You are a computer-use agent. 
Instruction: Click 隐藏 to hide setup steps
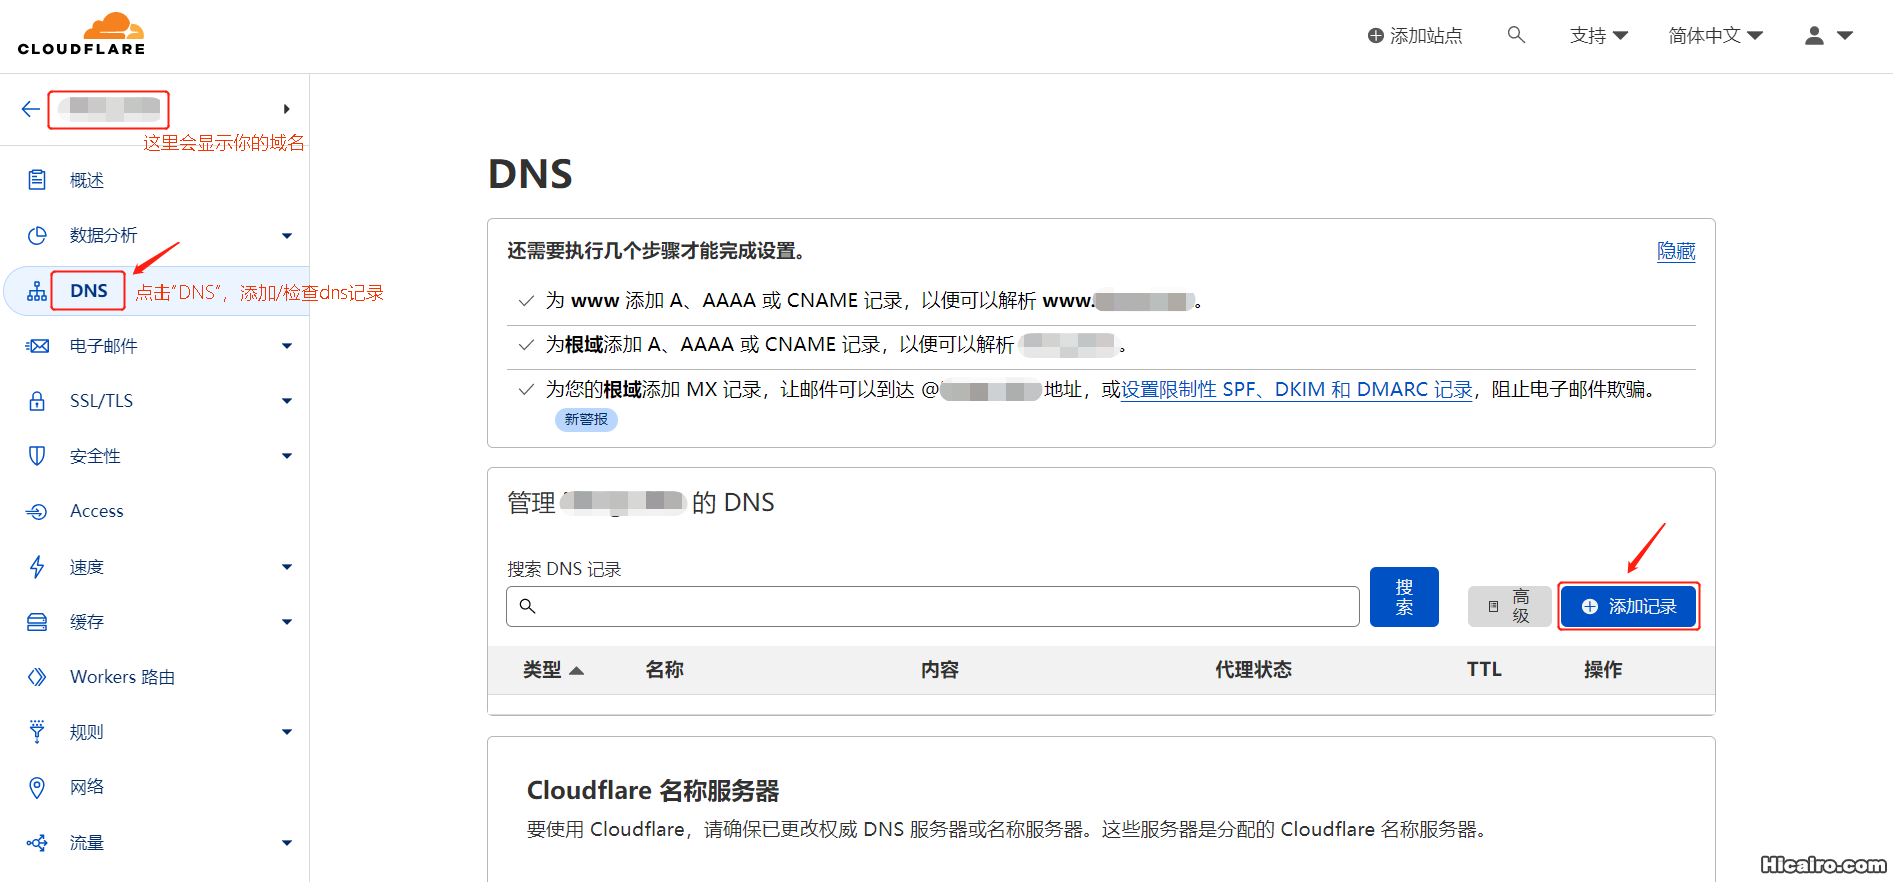click(1676, 251)
